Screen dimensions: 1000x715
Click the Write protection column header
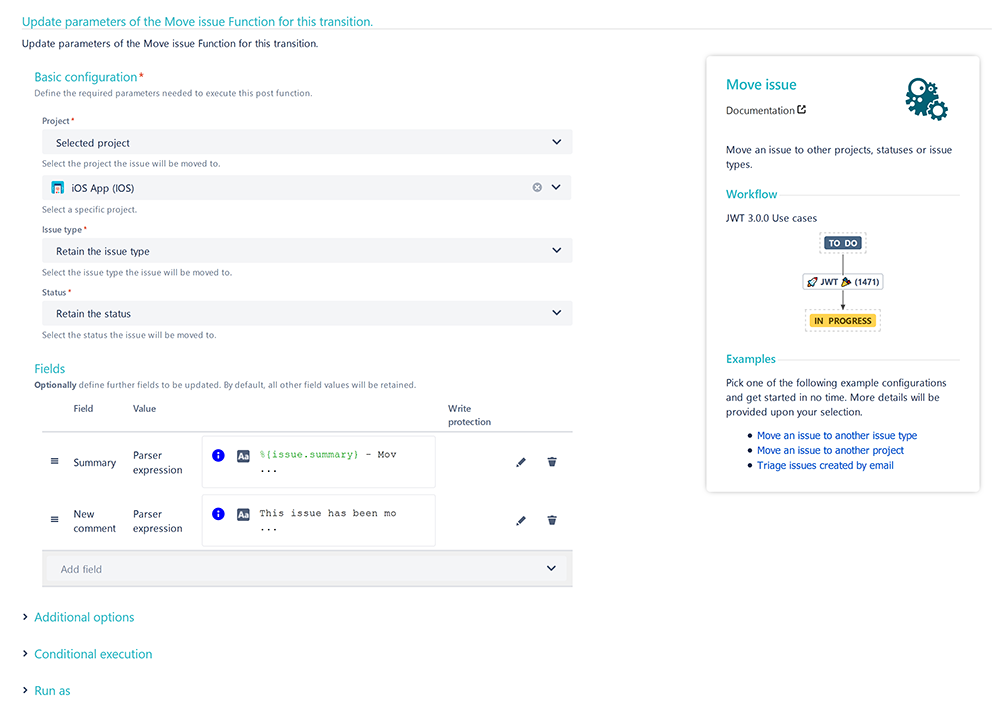coord(469,415)
